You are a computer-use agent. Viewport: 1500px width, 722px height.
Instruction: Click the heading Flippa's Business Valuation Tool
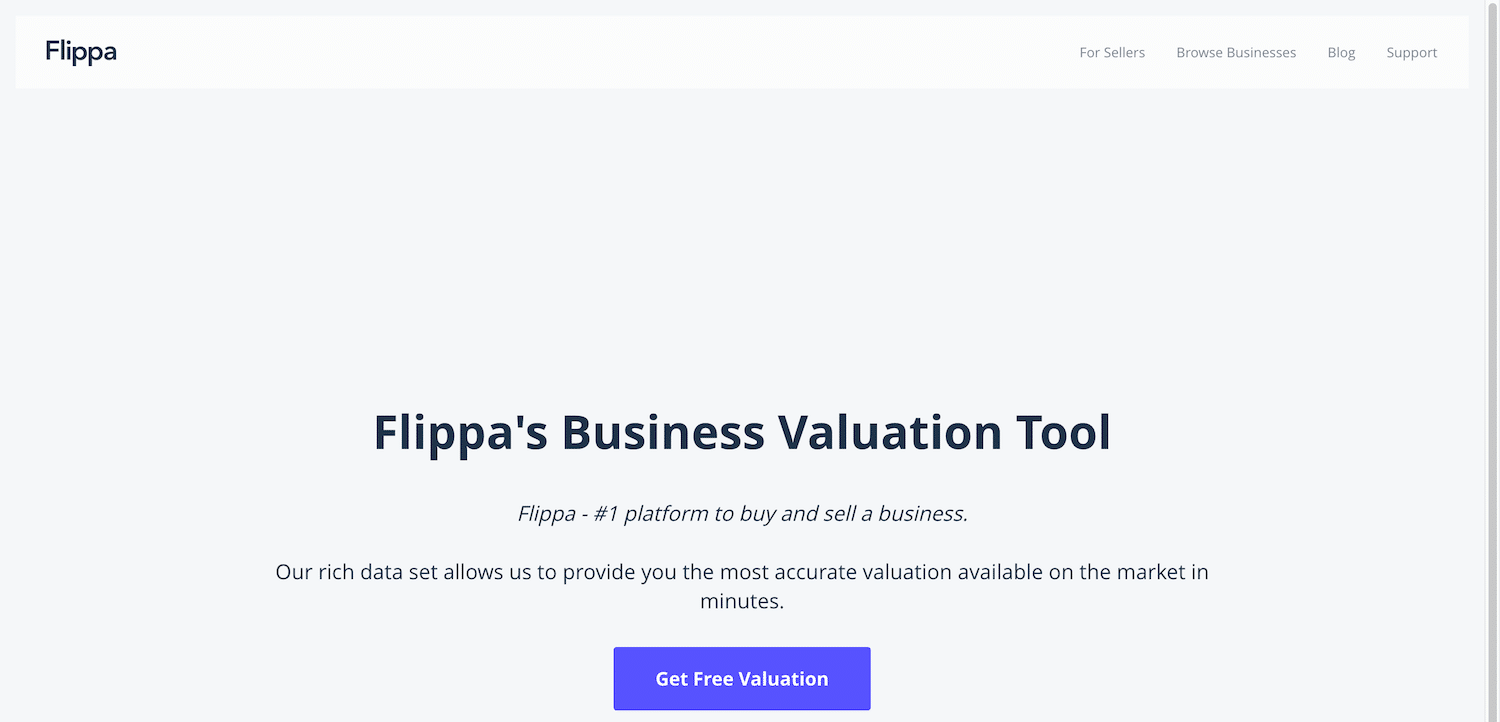tap(741, 432)
